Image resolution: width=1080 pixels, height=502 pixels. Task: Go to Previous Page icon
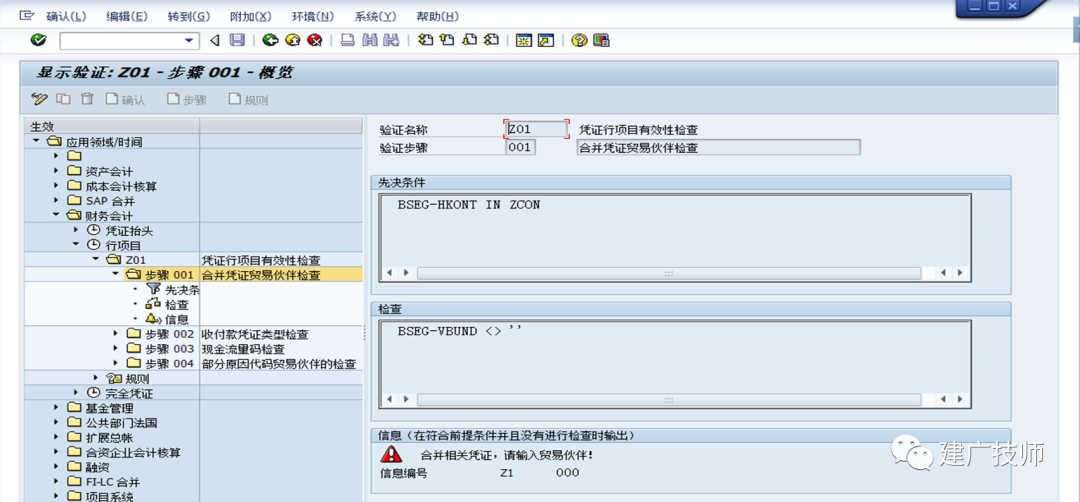(x=447, y=41)
